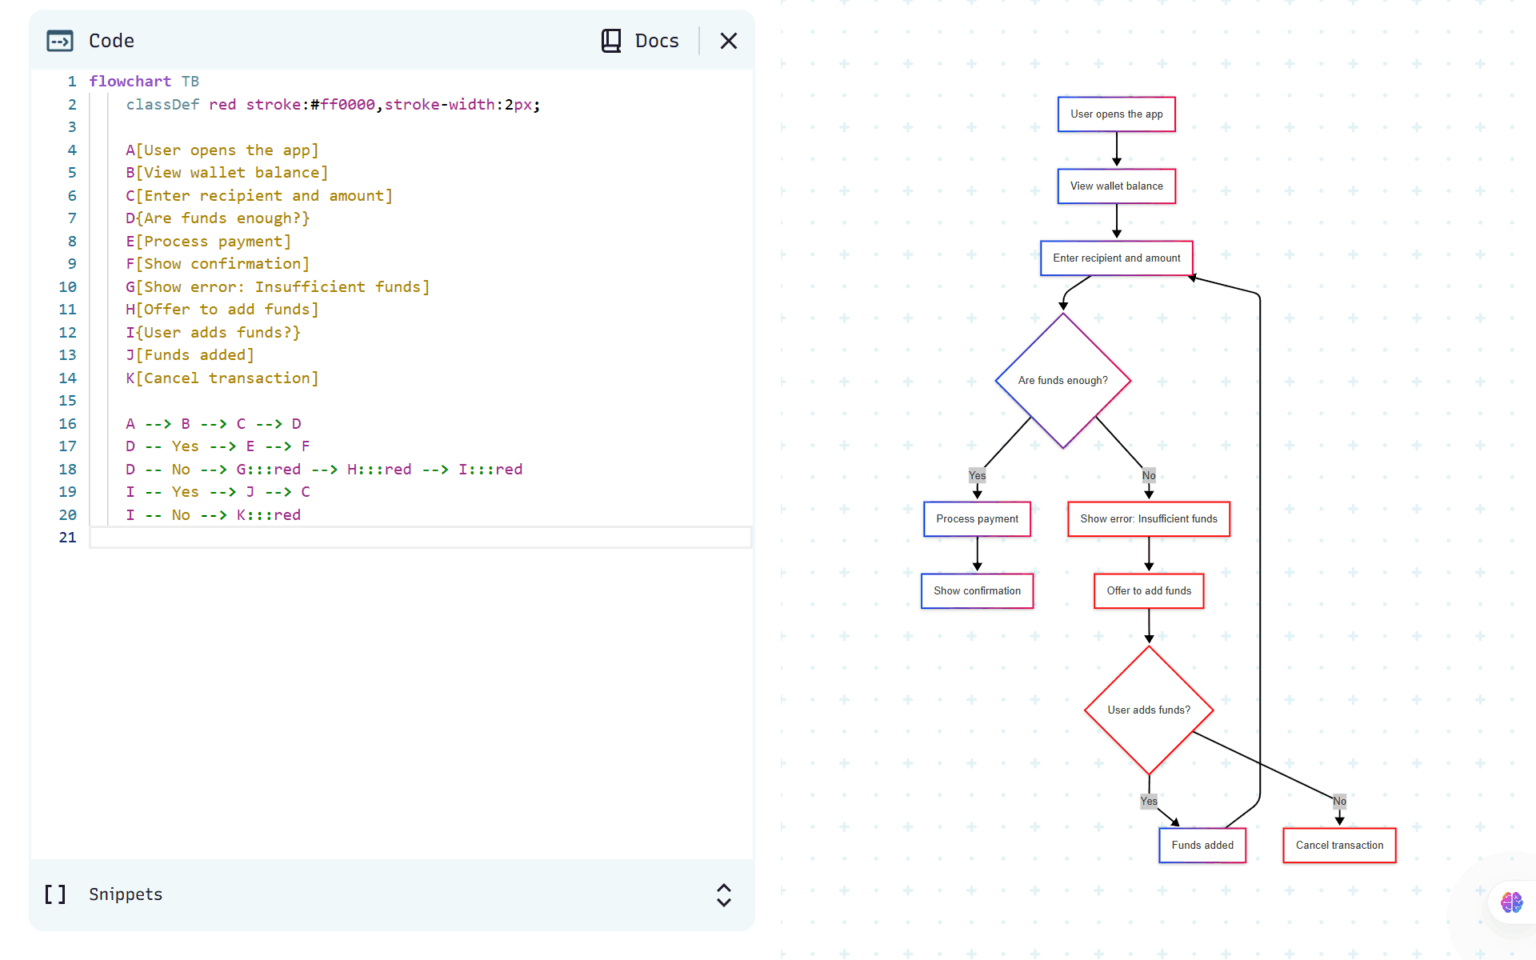Click the 'Show confirmation' node
The height and width of the screenshot is (960, 1536).
[x=977, y=591]
